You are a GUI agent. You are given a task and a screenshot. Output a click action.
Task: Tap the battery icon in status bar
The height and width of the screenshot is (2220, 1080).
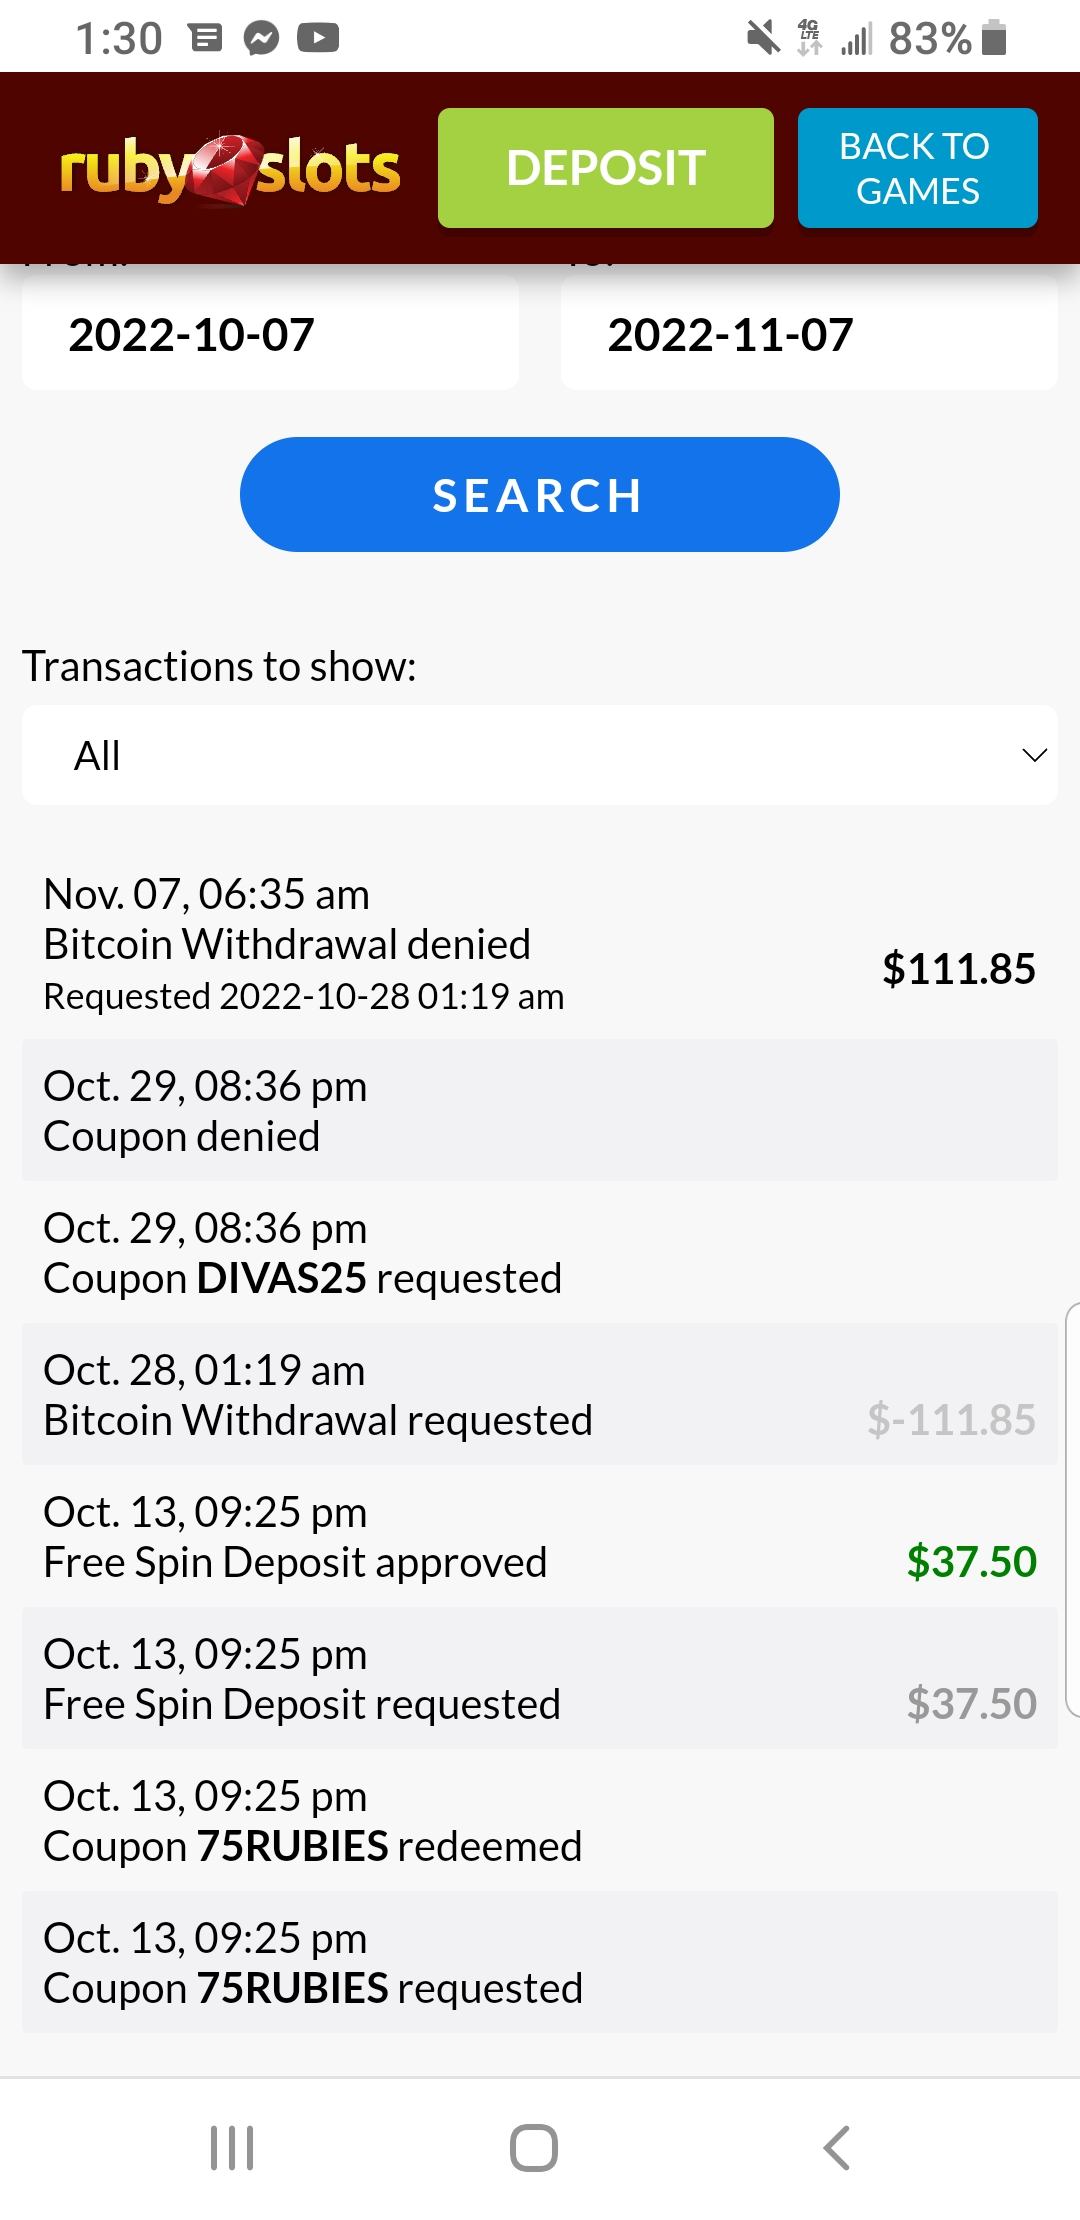993,39
